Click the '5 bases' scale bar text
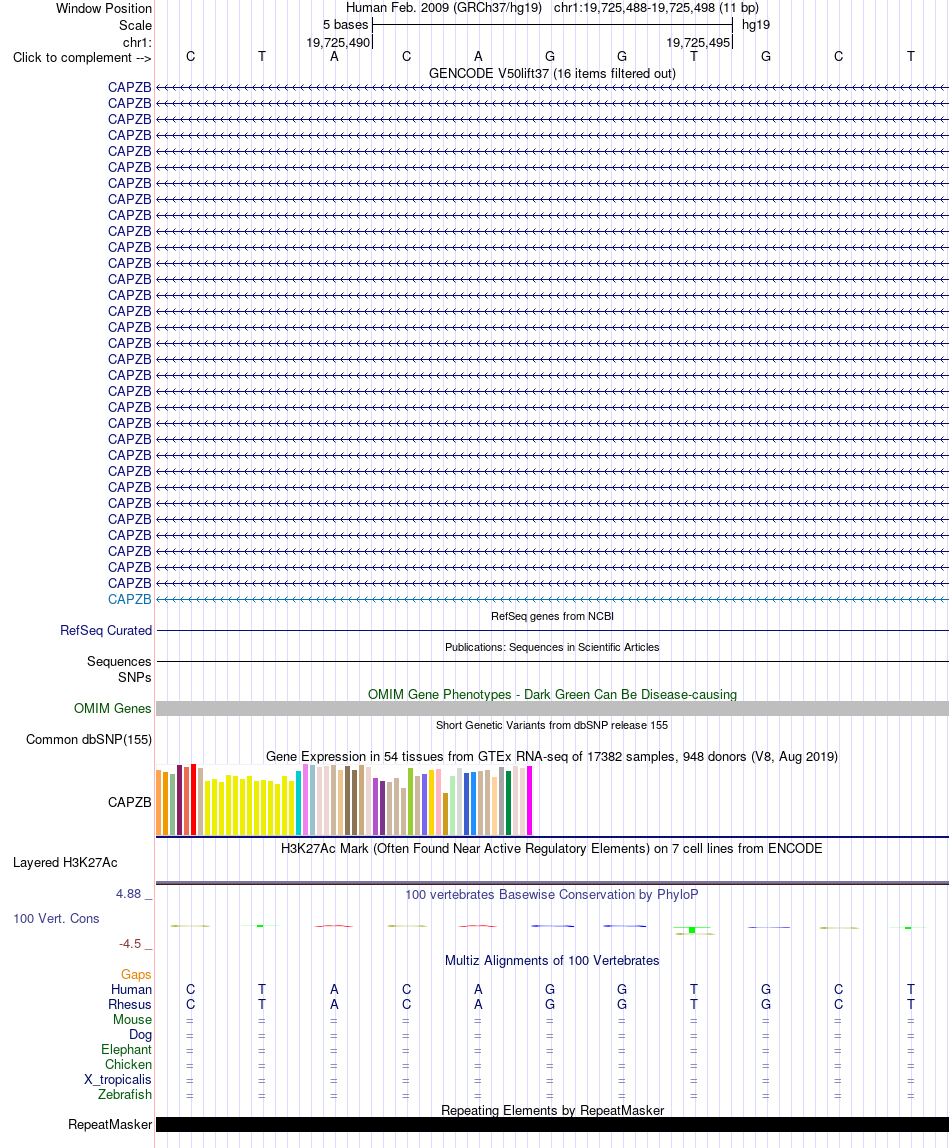The height and width of the screenshot is (1148, 950). 345,24
